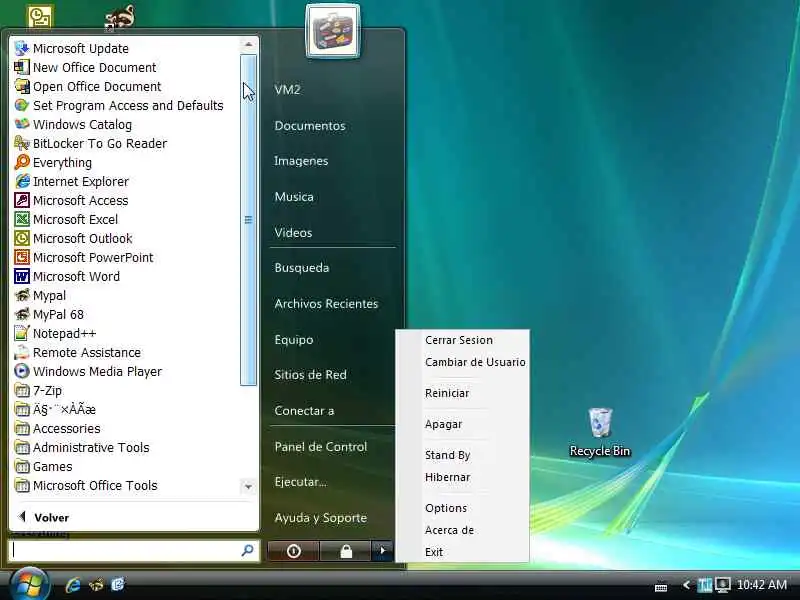Open Options in the power menu

(x=446, y=508)
